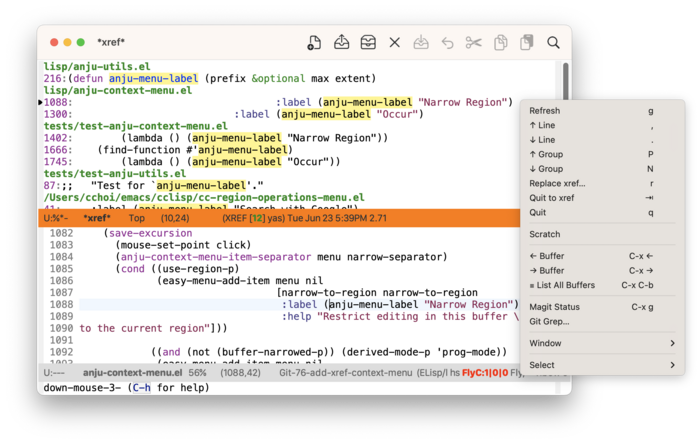Click the save buffer toolbar icon

click(x=421, y=42)
